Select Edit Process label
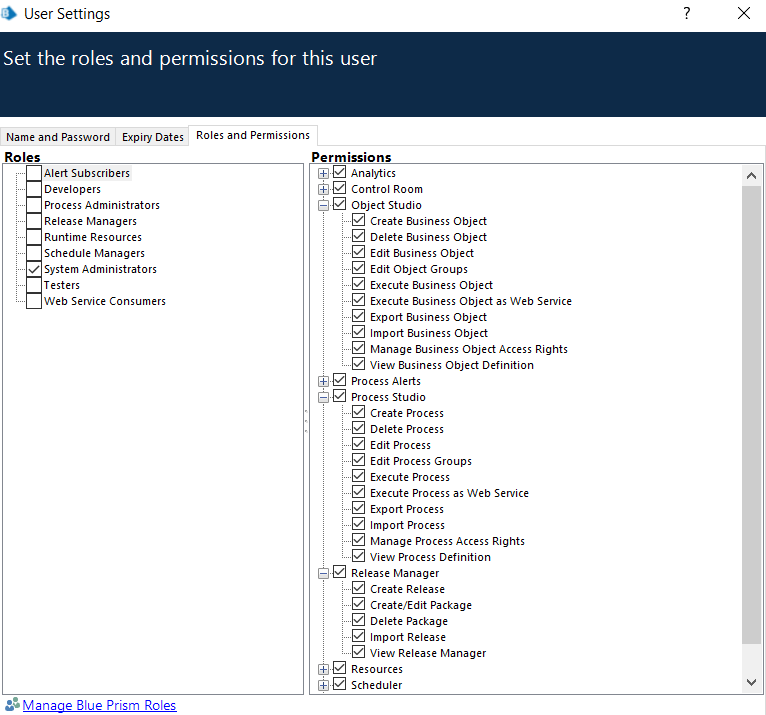The height and width of the screenshot is (715, 766). point(400,445)
